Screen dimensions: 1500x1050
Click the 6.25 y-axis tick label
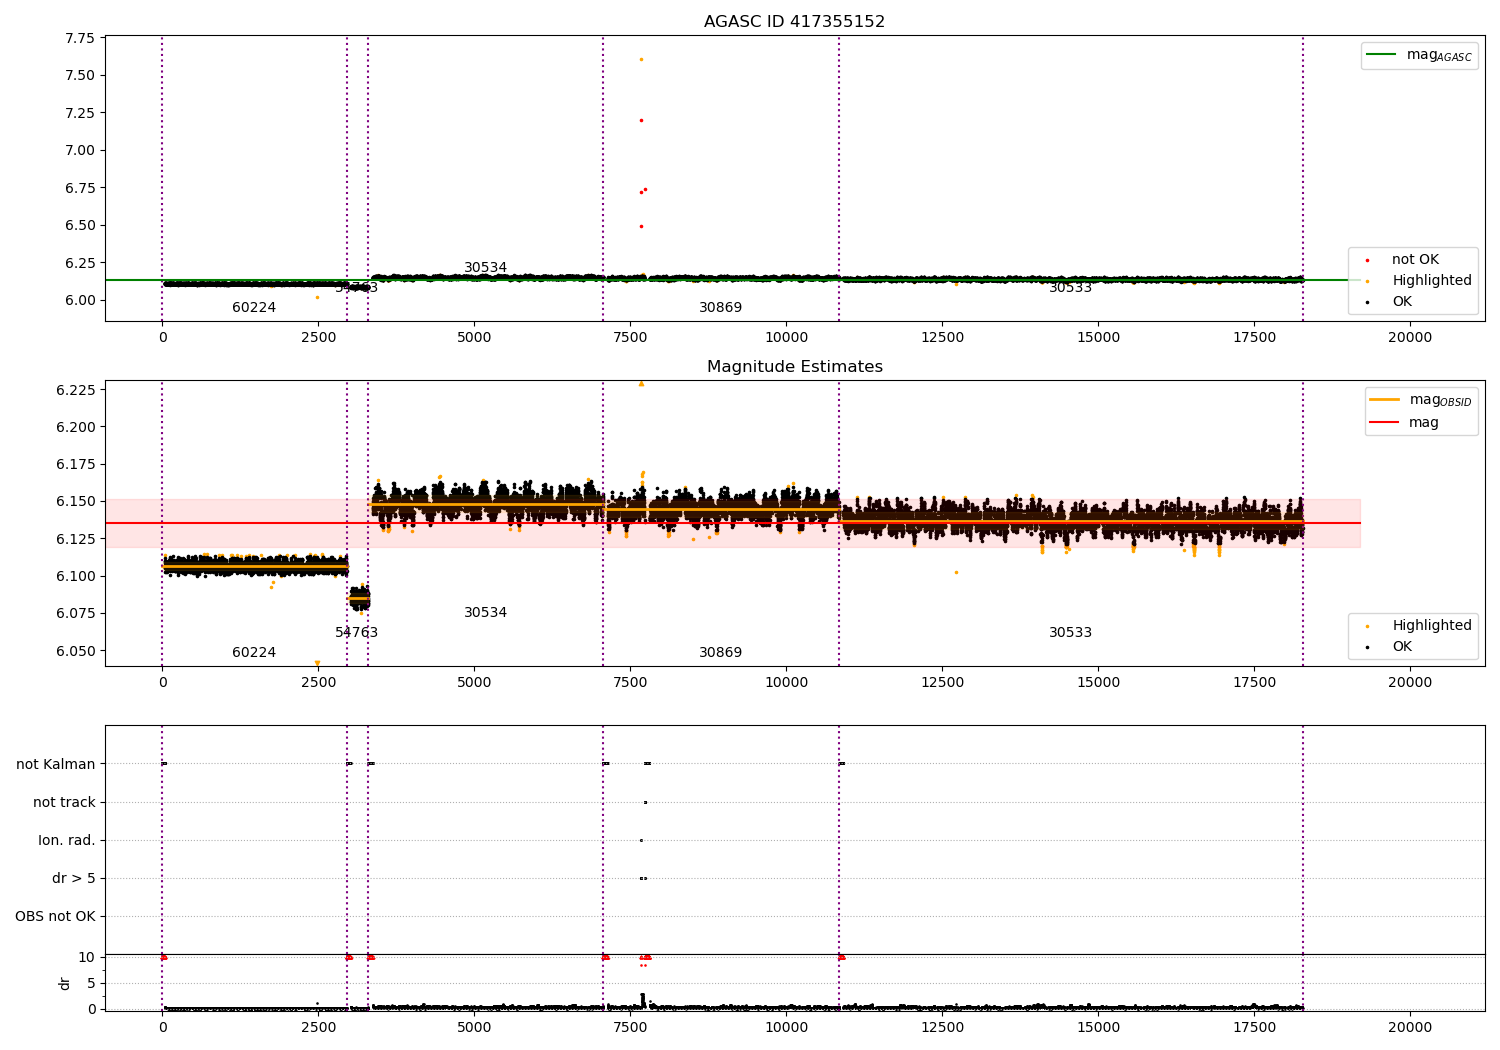click(79, 263)
